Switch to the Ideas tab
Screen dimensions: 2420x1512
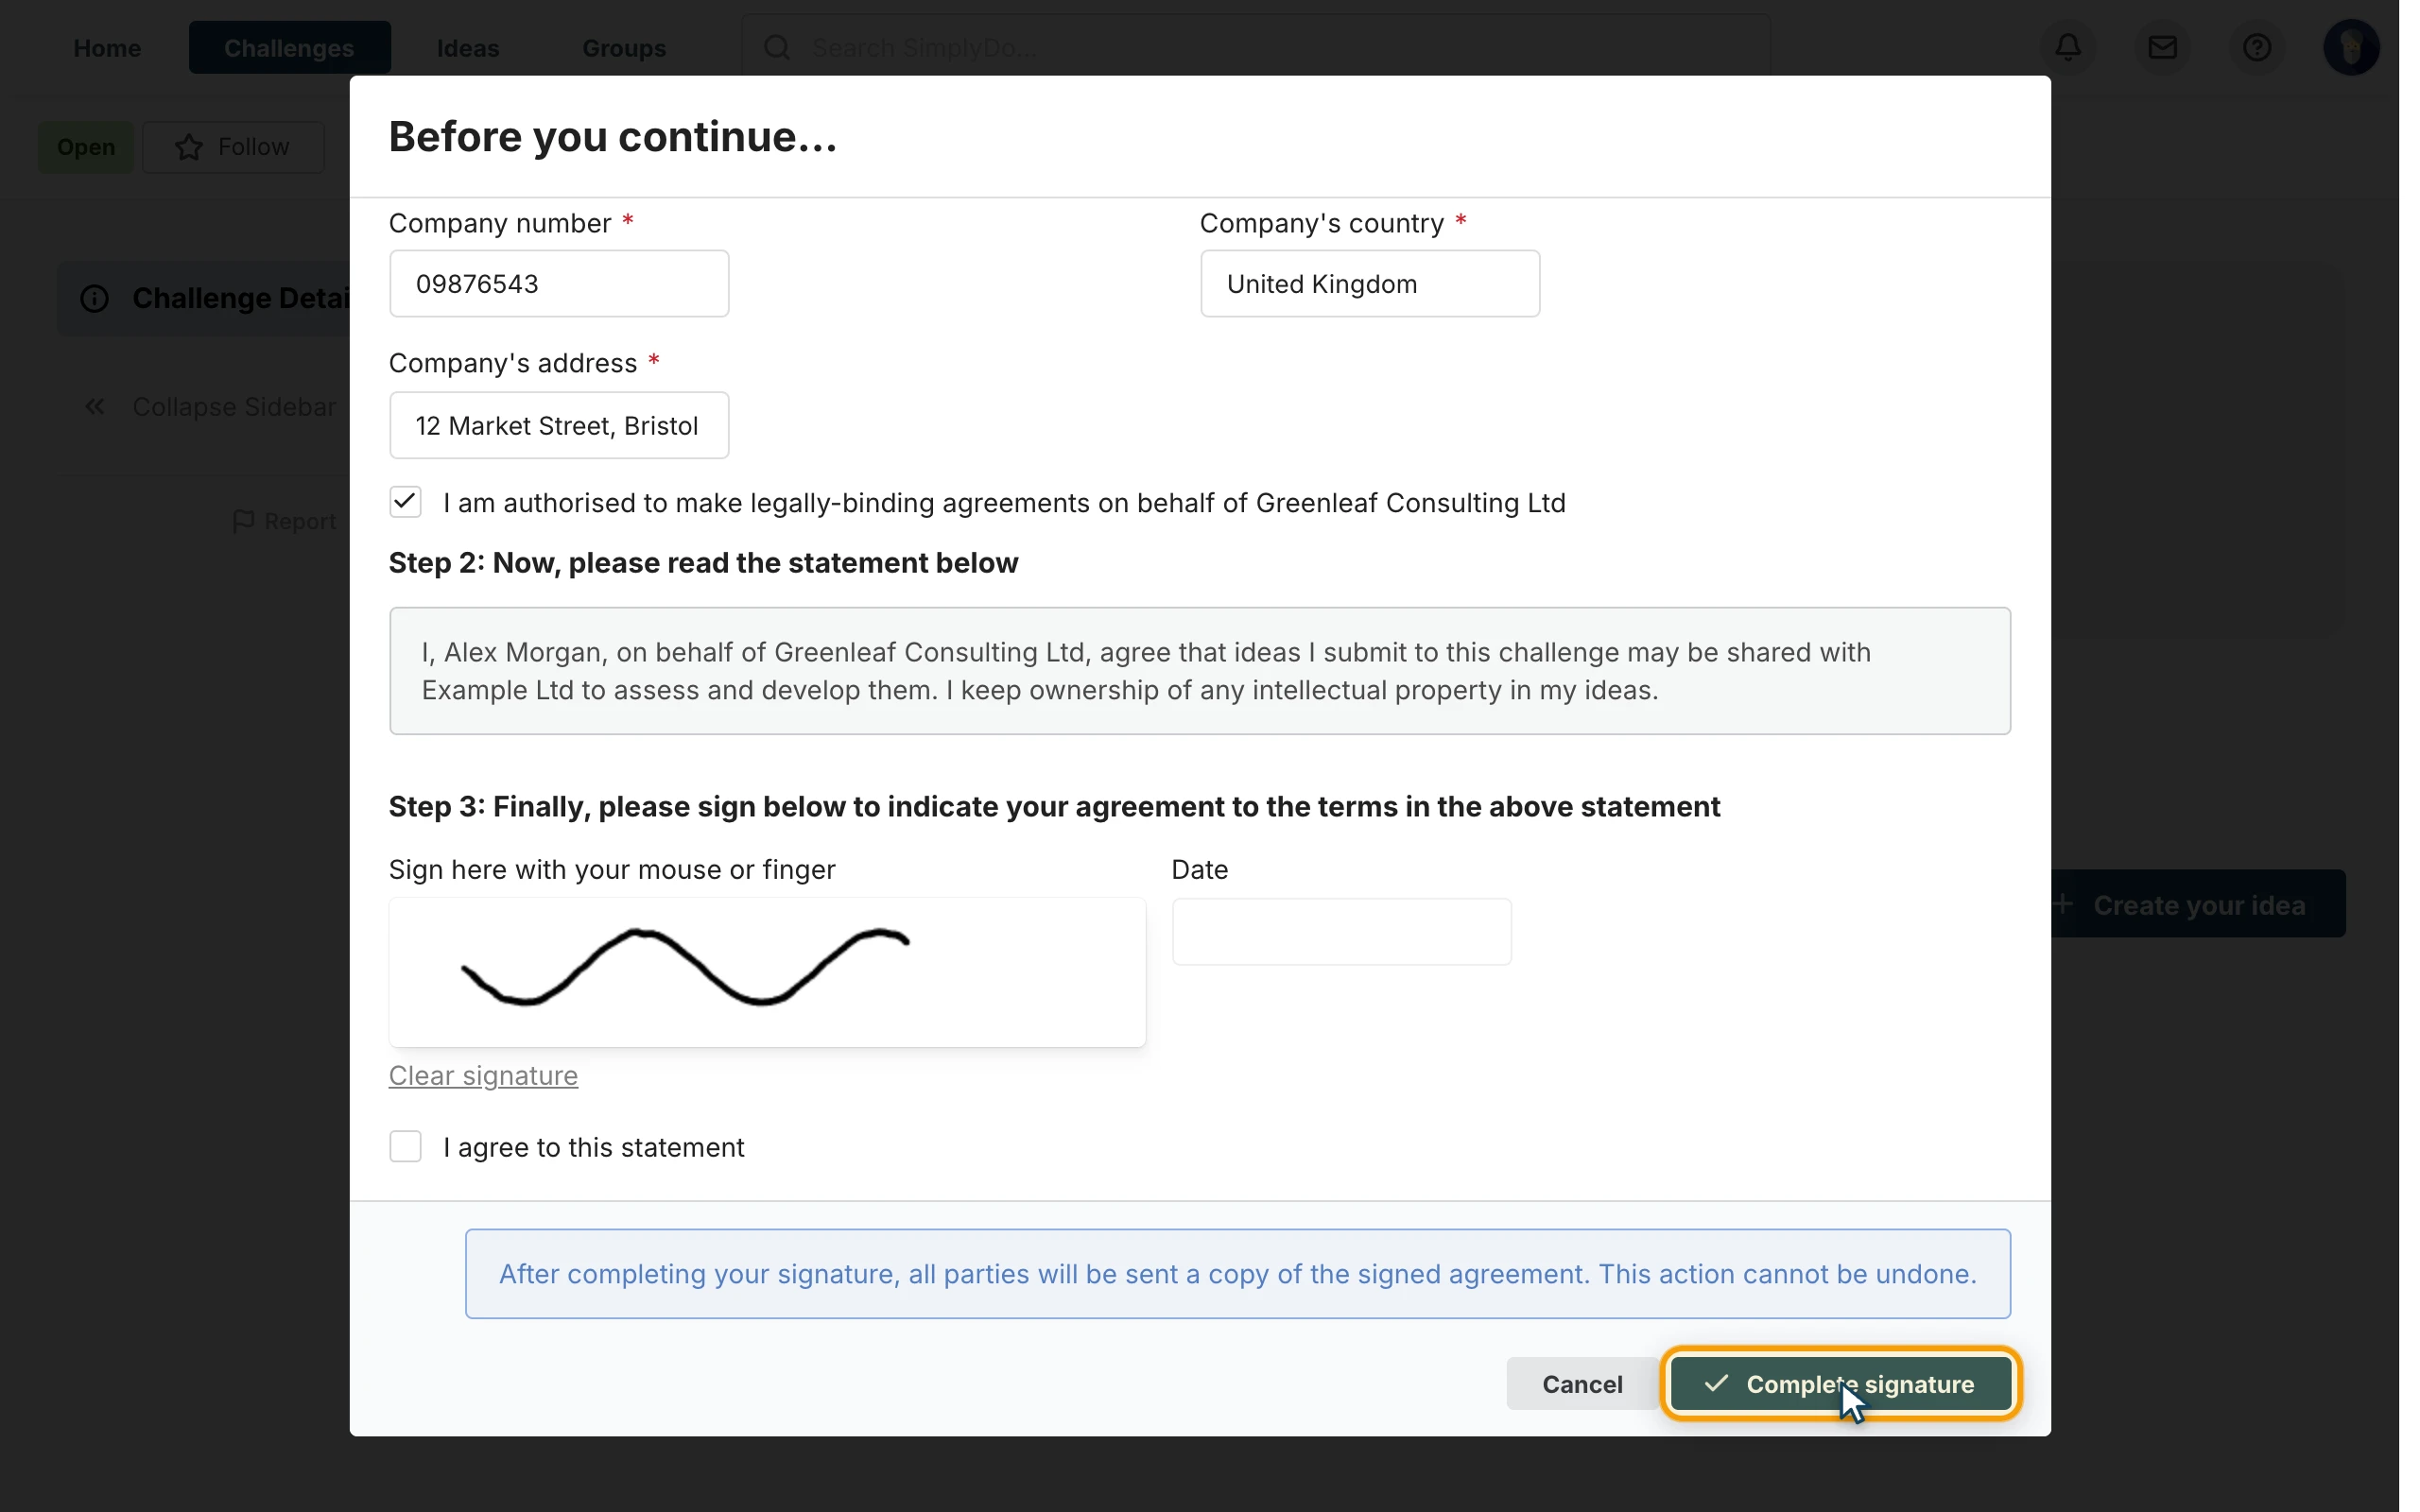(x=468, y=47)
